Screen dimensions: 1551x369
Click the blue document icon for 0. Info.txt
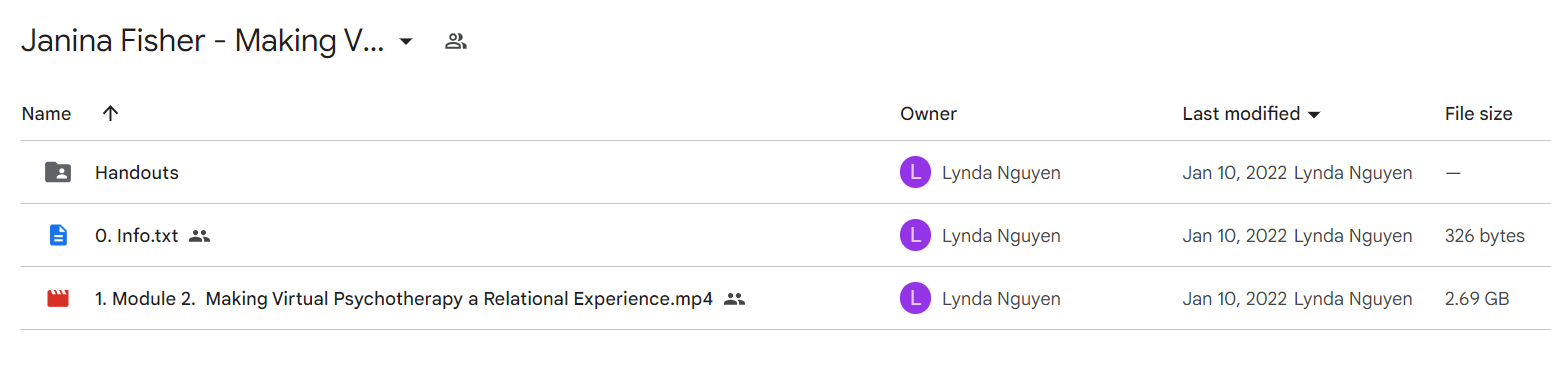58,236
